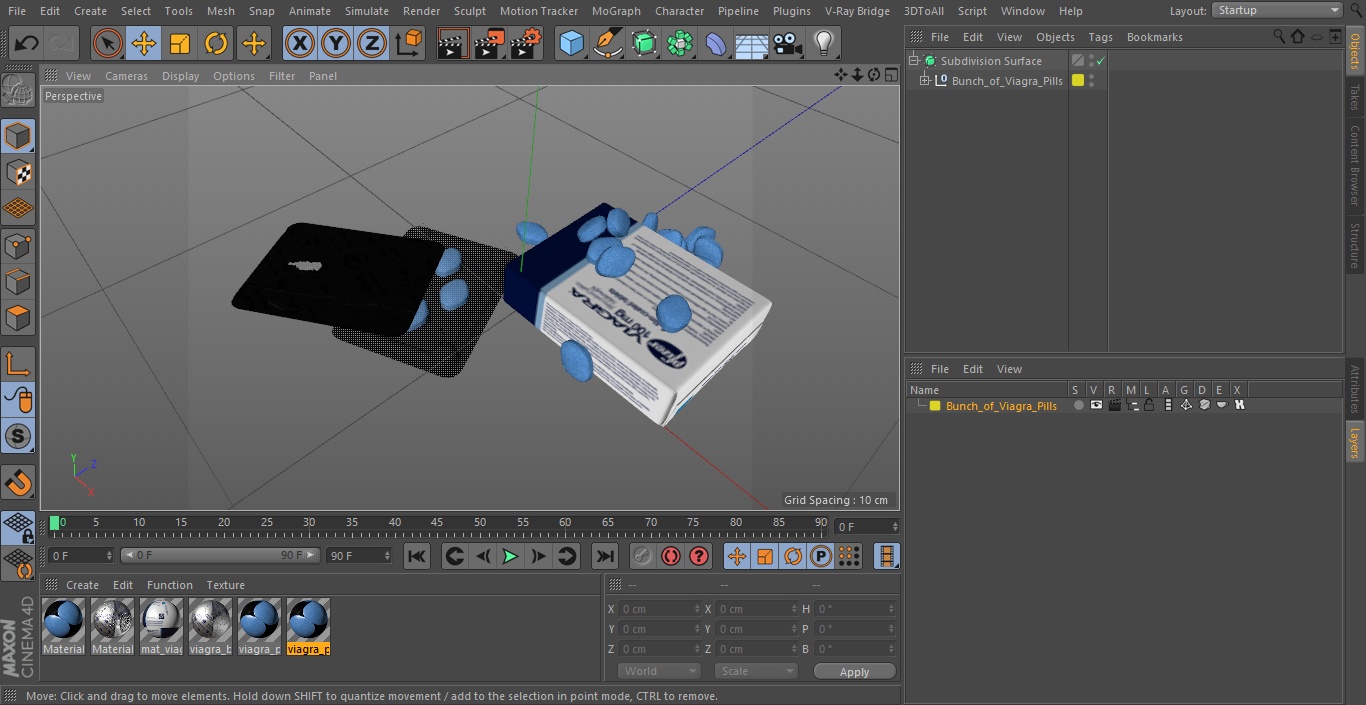Switch to Model mode

[x=18, y=136]
